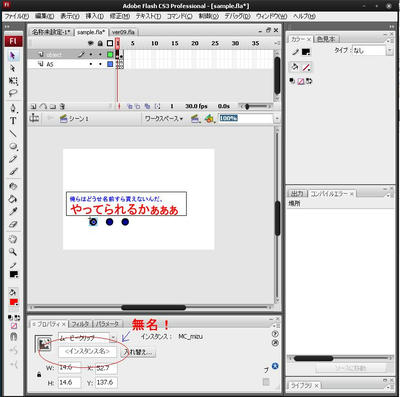The height and width of the screenshot is (397, 400).
Task: Expand the color タイプ dropdown
Action: pyautogui.click(x=390, y=50)
